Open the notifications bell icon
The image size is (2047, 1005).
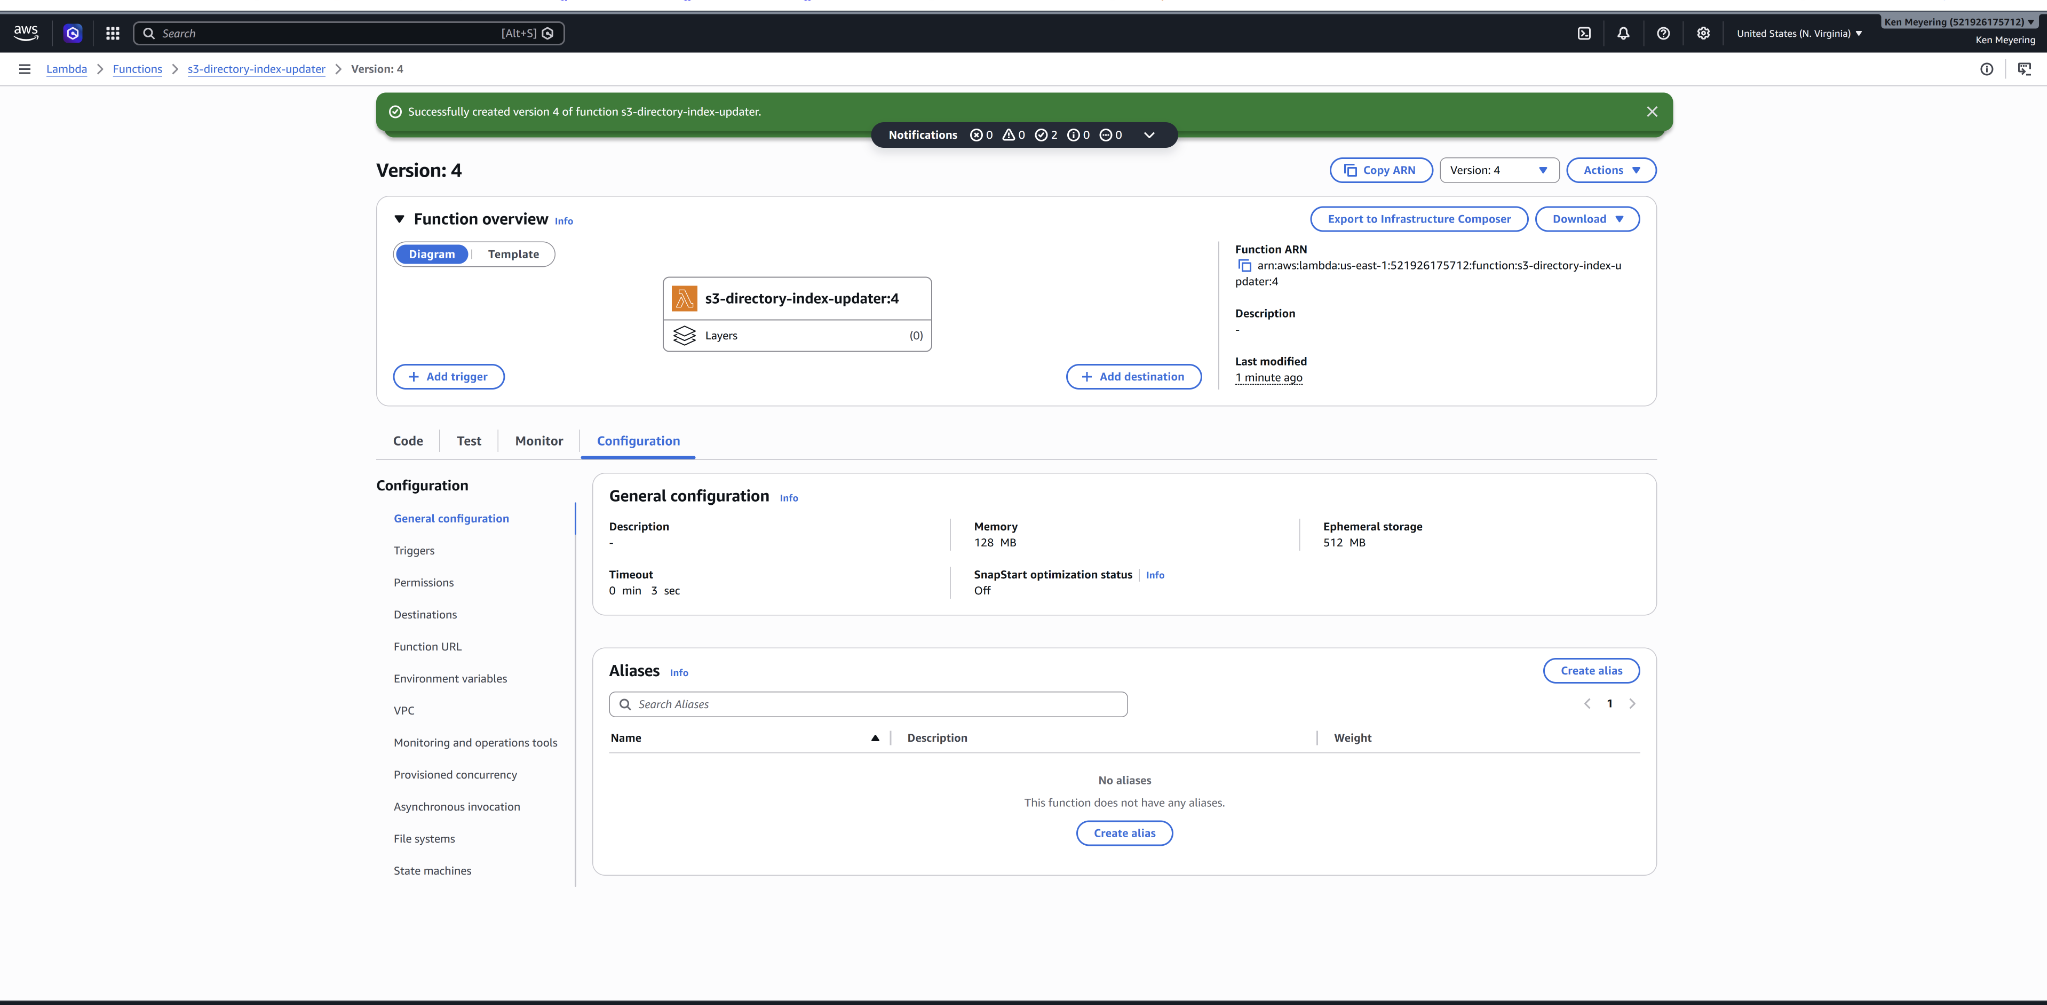coord(1623,33)
